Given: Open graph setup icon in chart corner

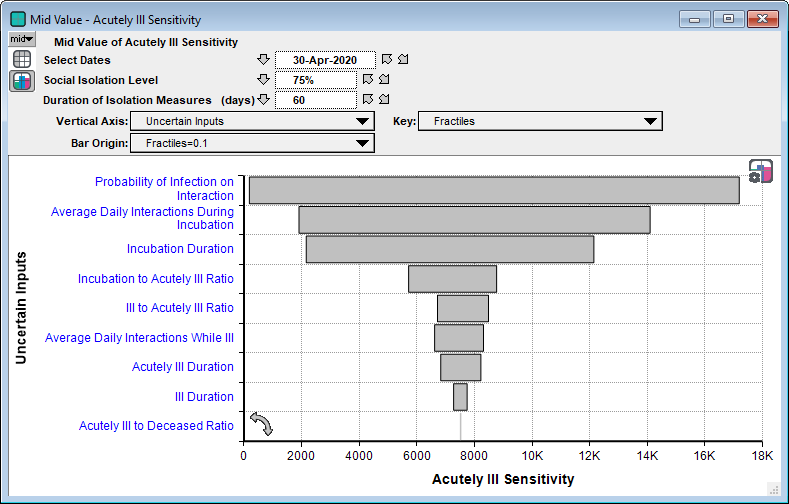Looking at the screenshot, I should pyautogui.click(x=760, y=172).
